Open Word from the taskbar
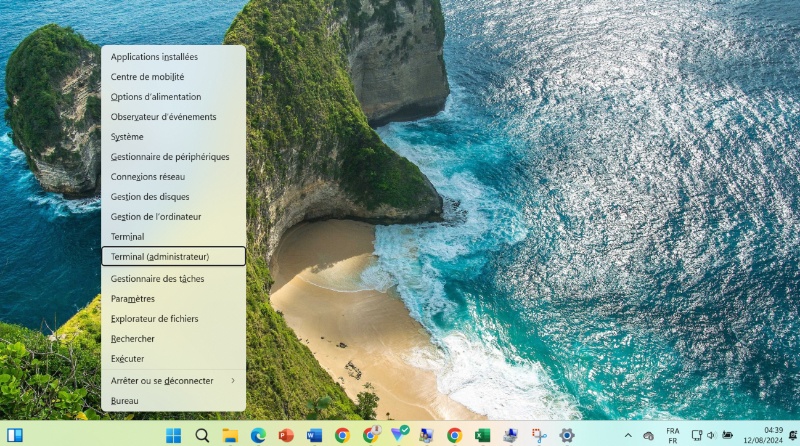The width and height of the screenshot is (800, 446). click(314, 435)
